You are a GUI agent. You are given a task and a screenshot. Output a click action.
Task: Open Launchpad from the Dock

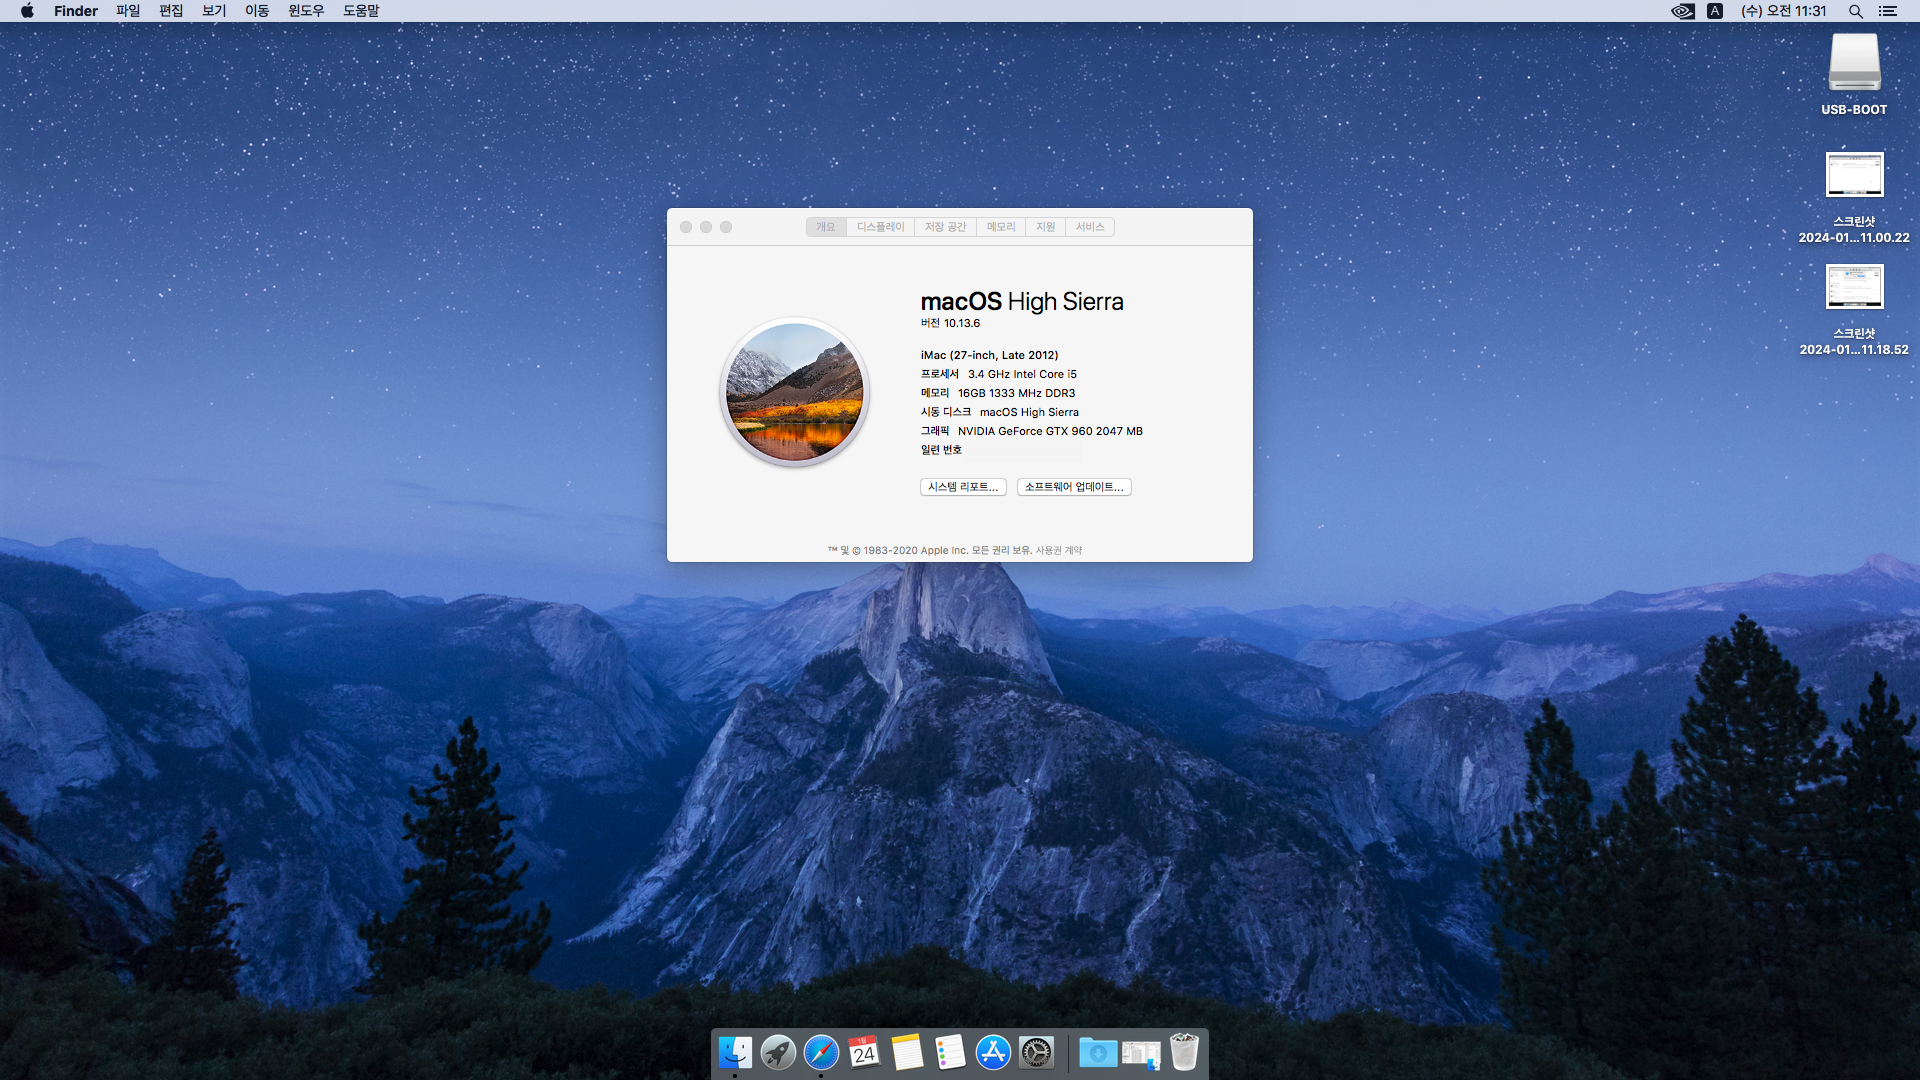778,1052
